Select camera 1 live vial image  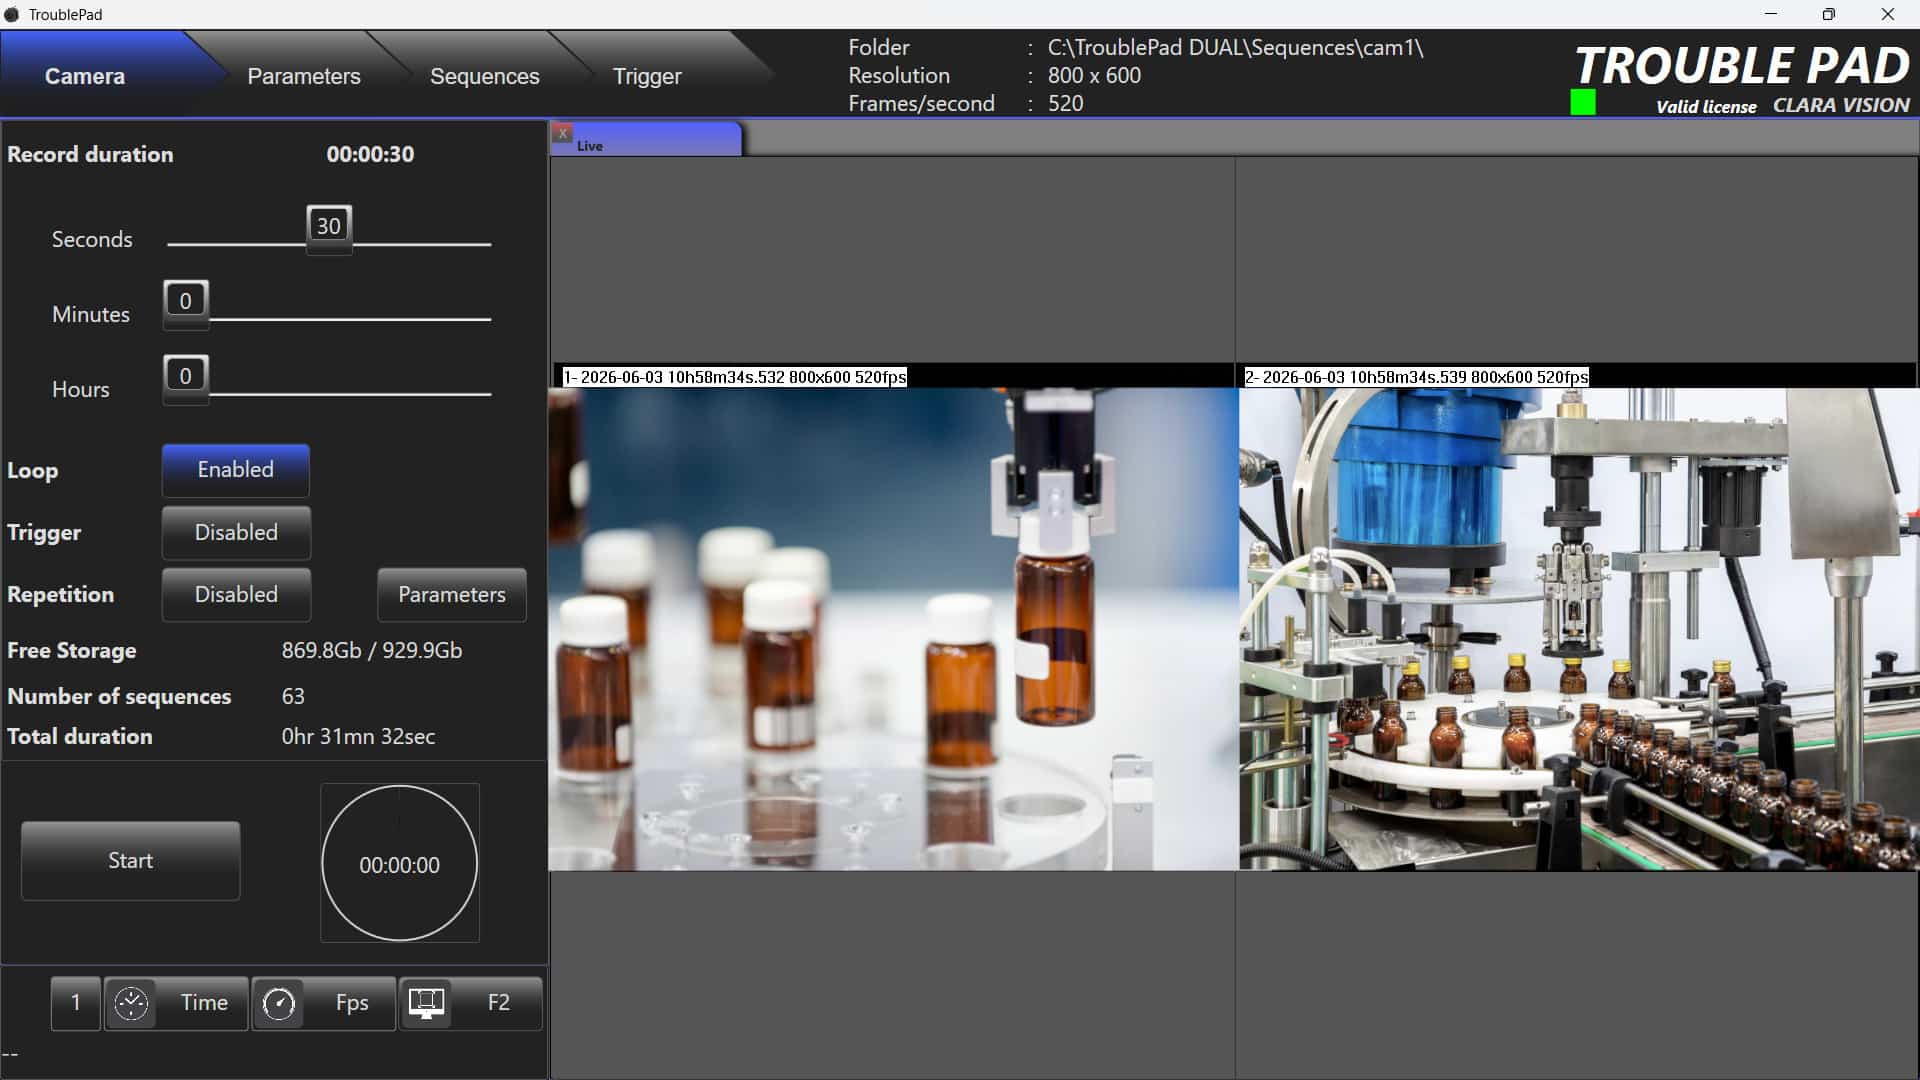coord(893,629)
